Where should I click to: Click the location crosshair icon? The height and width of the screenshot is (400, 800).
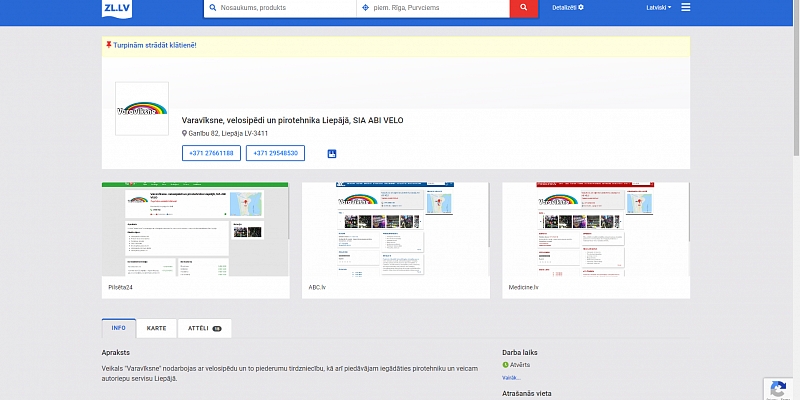coord(365,7)
